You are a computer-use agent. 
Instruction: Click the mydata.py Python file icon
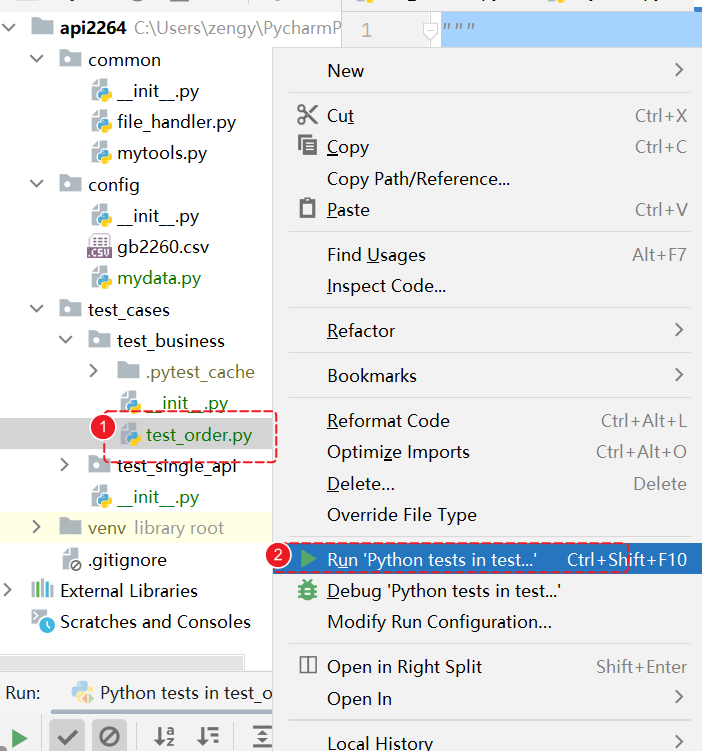[x=102, y=278]
